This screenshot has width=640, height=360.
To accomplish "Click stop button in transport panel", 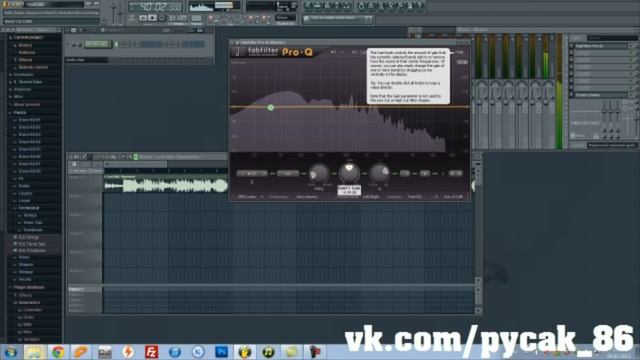I will tap(152, 18).
